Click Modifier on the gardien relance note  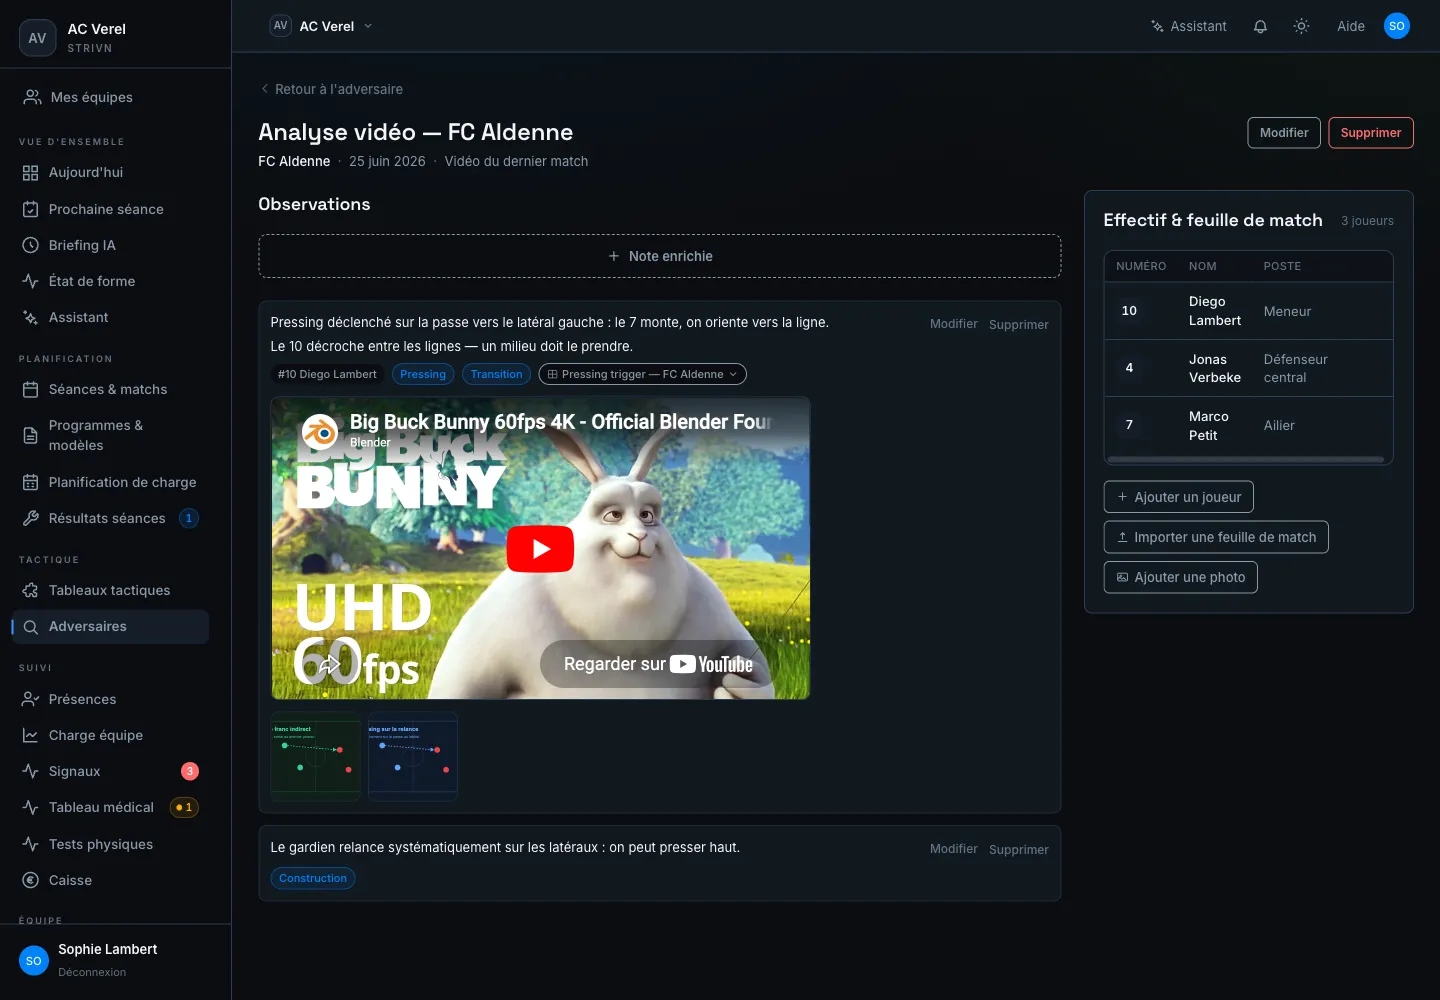coord(954,849)
